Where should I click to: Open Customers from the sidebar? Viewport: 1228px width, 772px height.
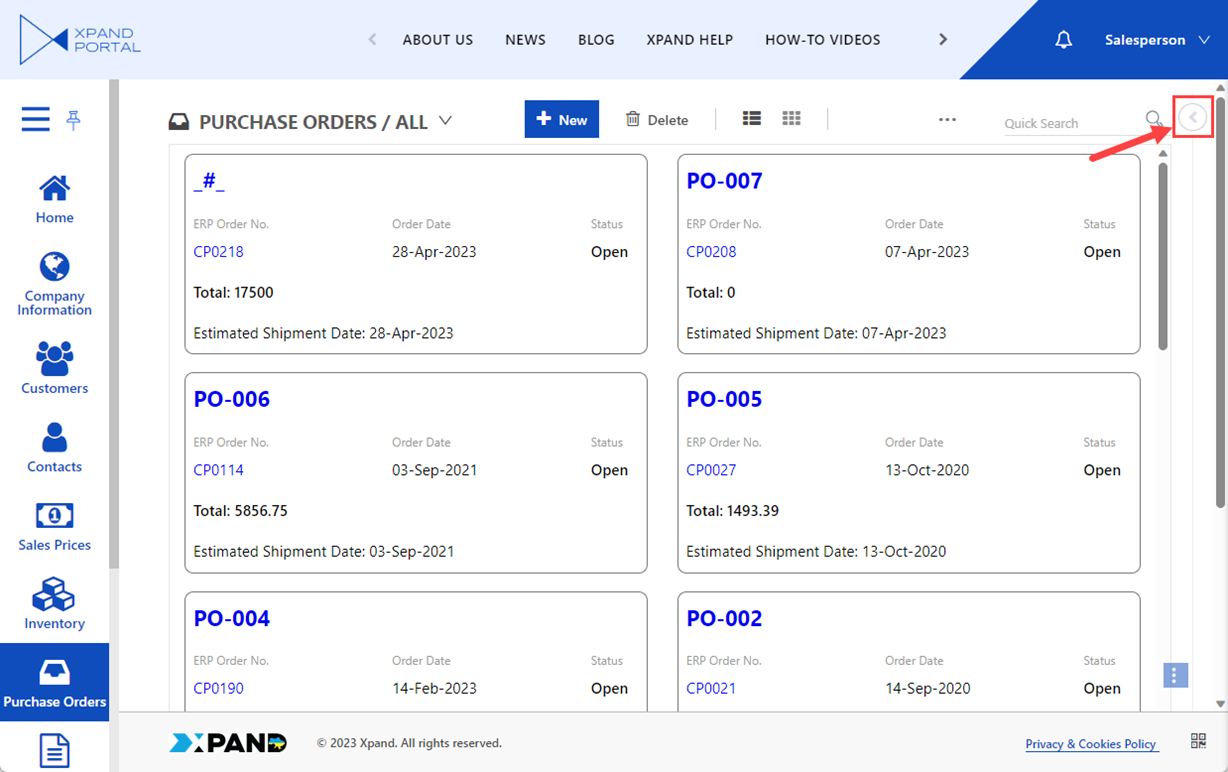[x=54, y=367]
